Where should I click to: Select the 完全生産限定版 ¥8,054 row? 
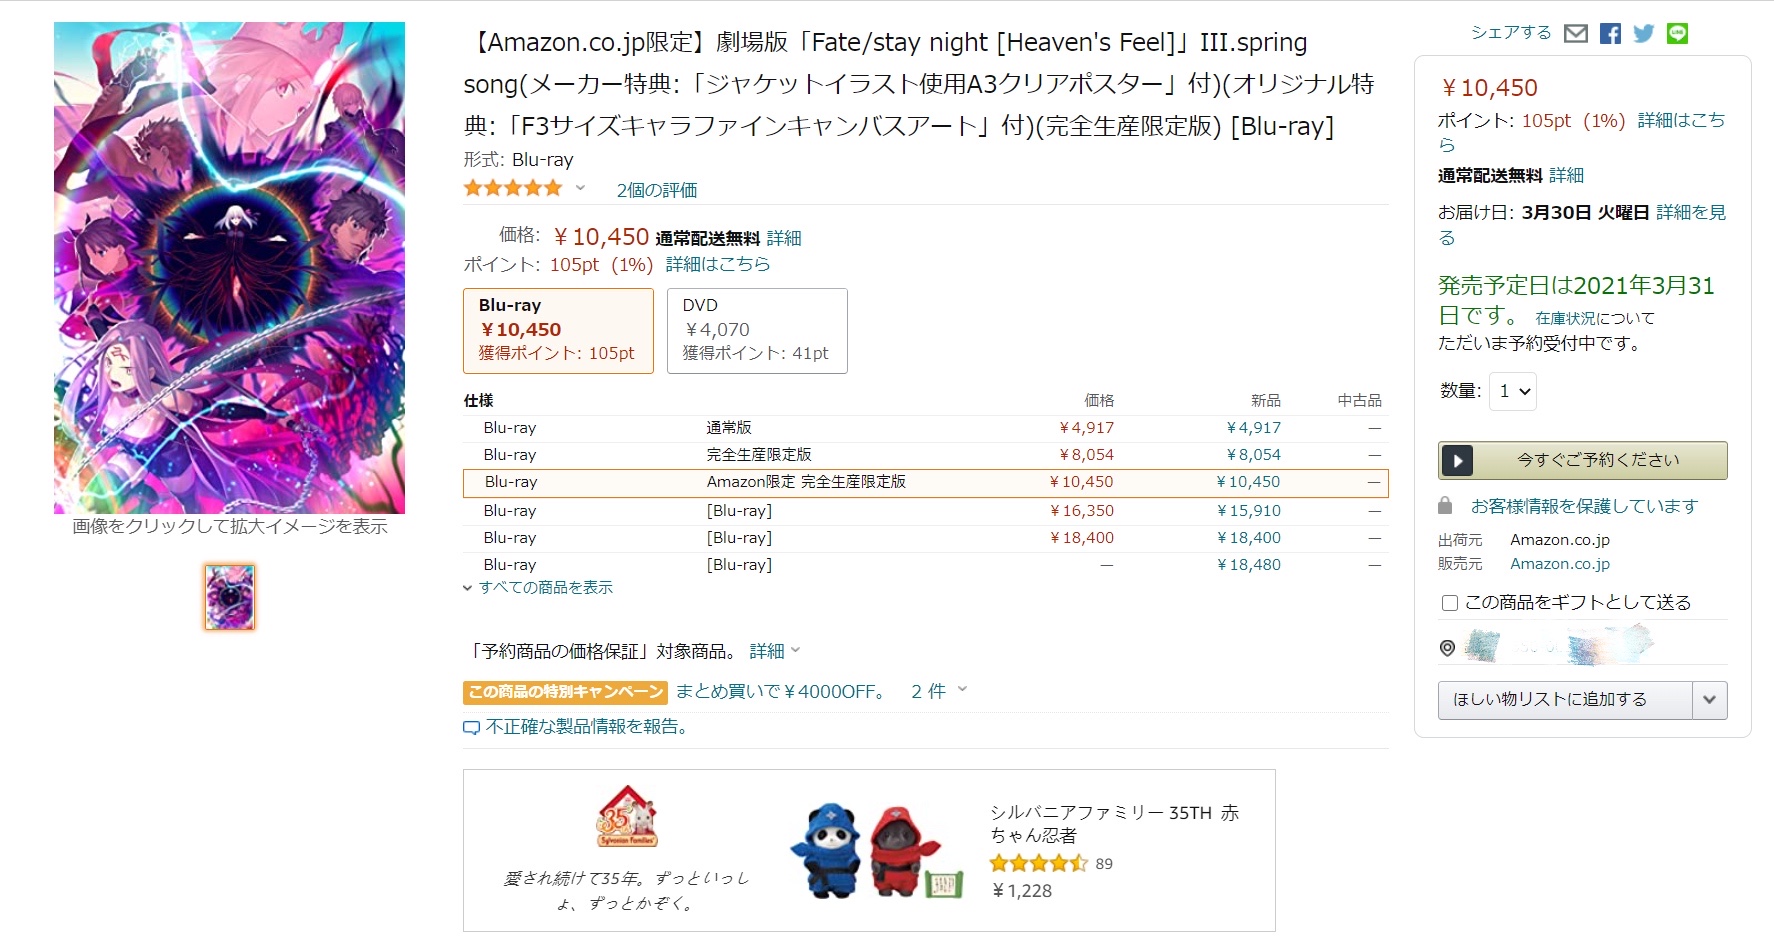(925, 455)
